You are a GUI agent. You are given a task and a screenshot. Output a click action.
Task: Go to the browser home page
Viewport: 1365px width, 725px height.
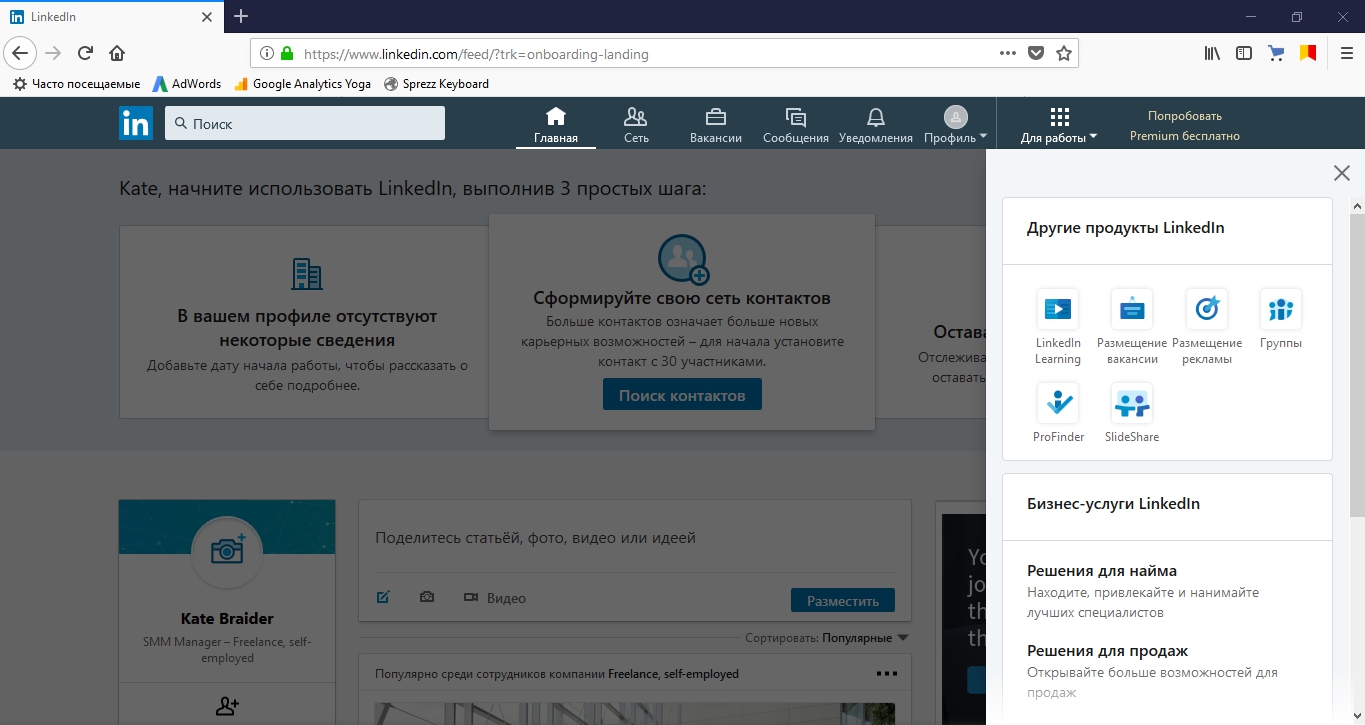(117, 53)
